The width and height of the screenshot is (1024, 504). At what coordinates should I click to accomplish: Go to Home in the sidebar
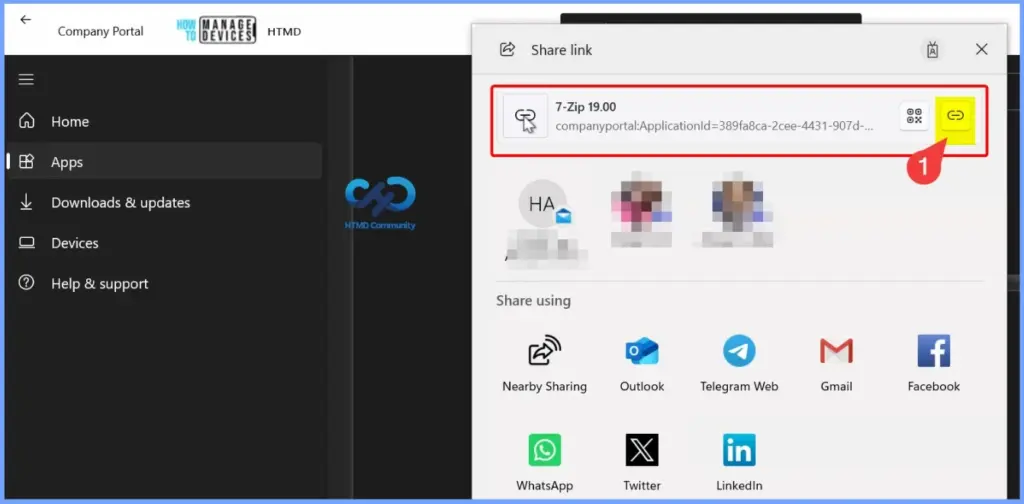tap(164, 121)
